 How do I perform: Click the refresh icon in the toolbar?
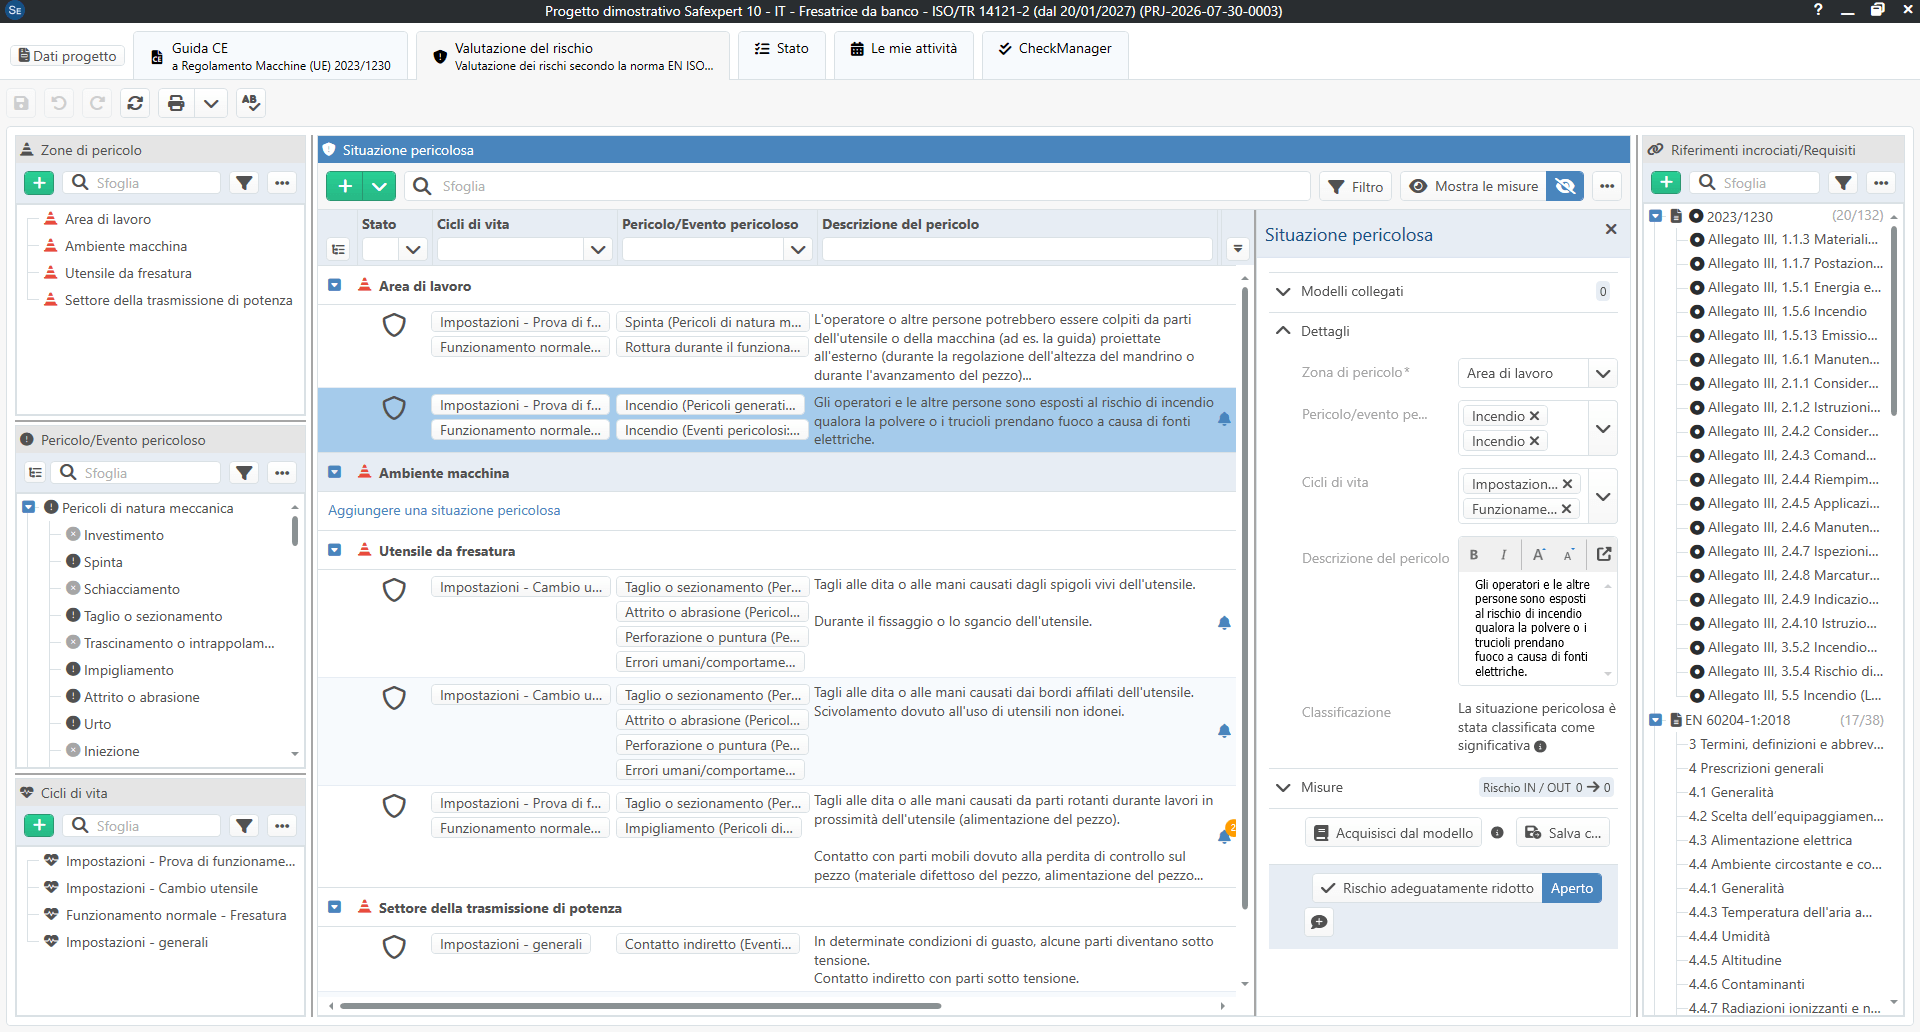(135, 103)
